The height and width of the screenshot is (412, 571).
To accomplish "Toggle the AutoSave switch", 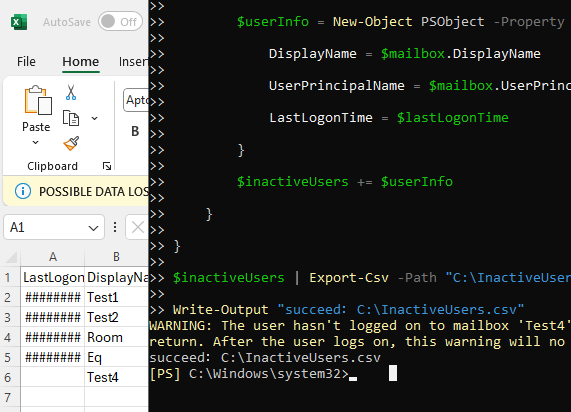I will [x=120, y=22].
